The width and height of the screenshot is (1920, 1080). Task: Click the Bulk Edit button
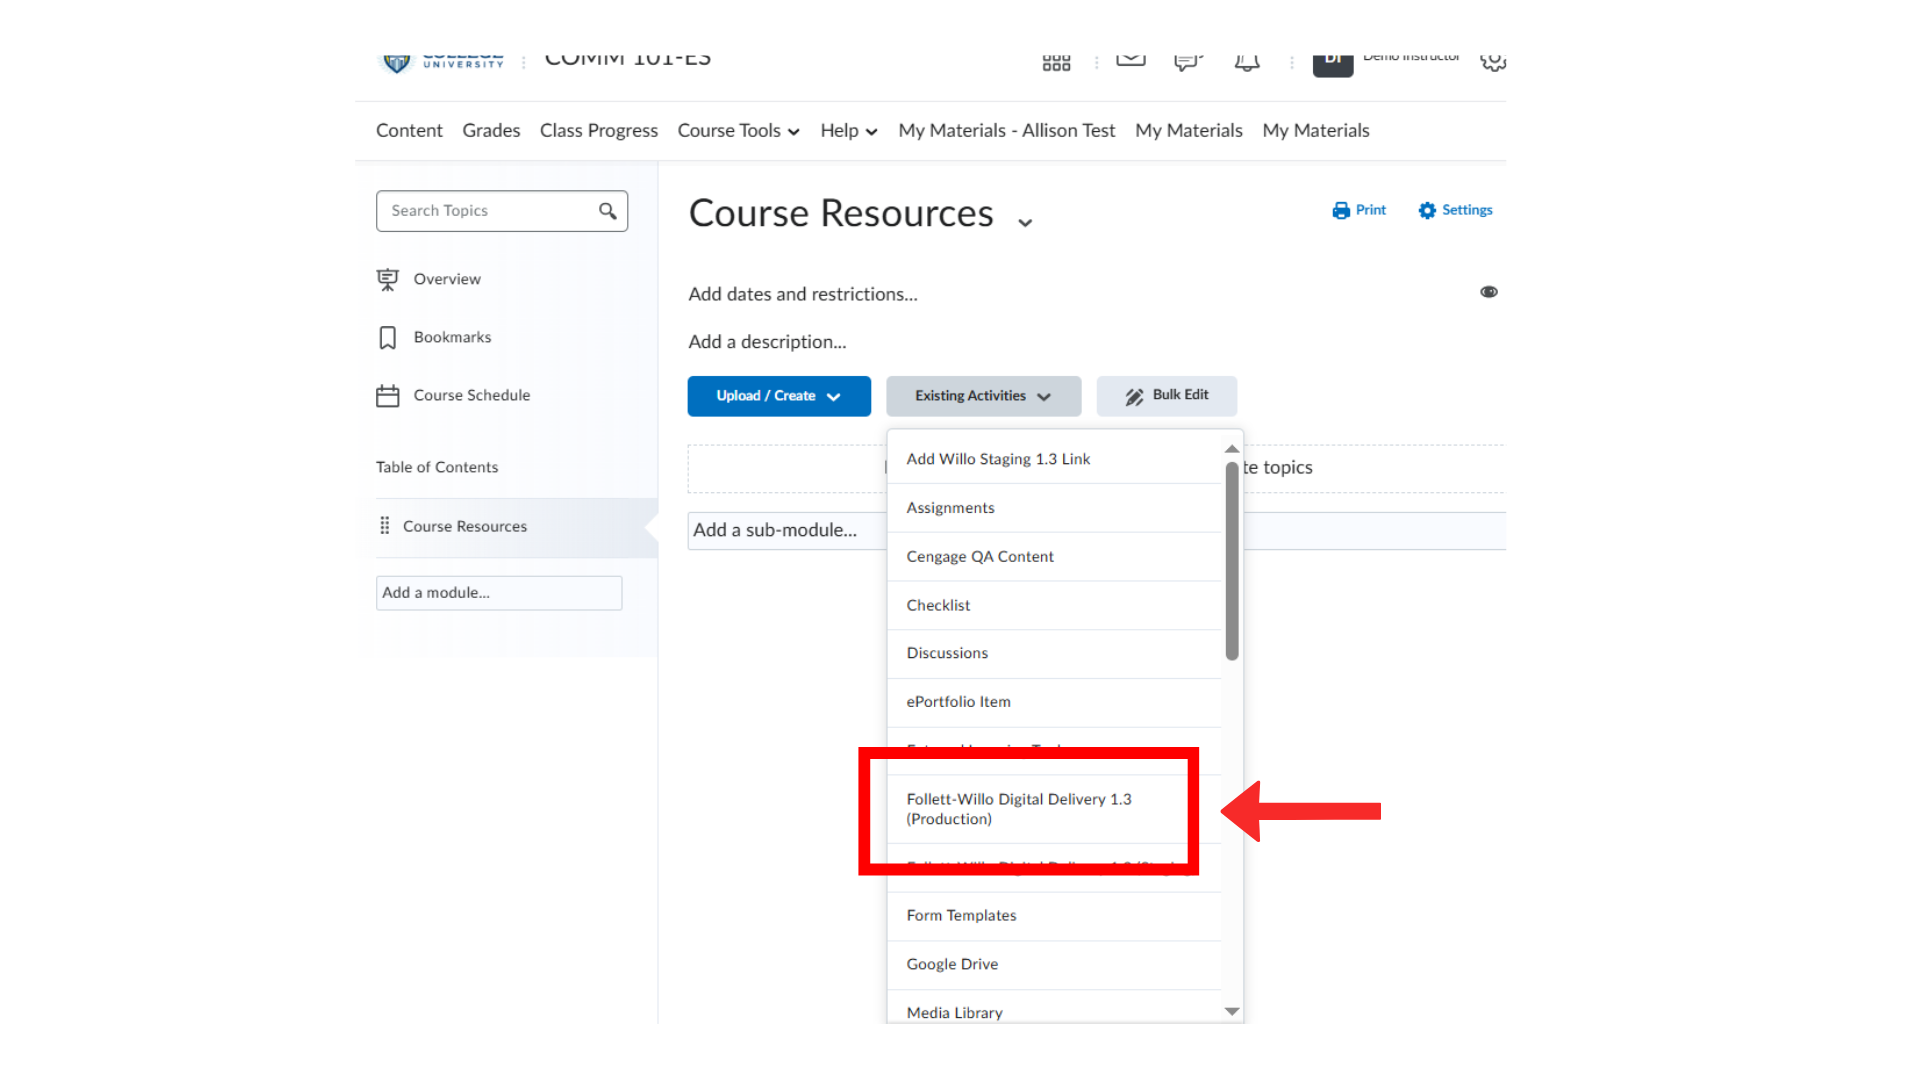coord(1167,396)
